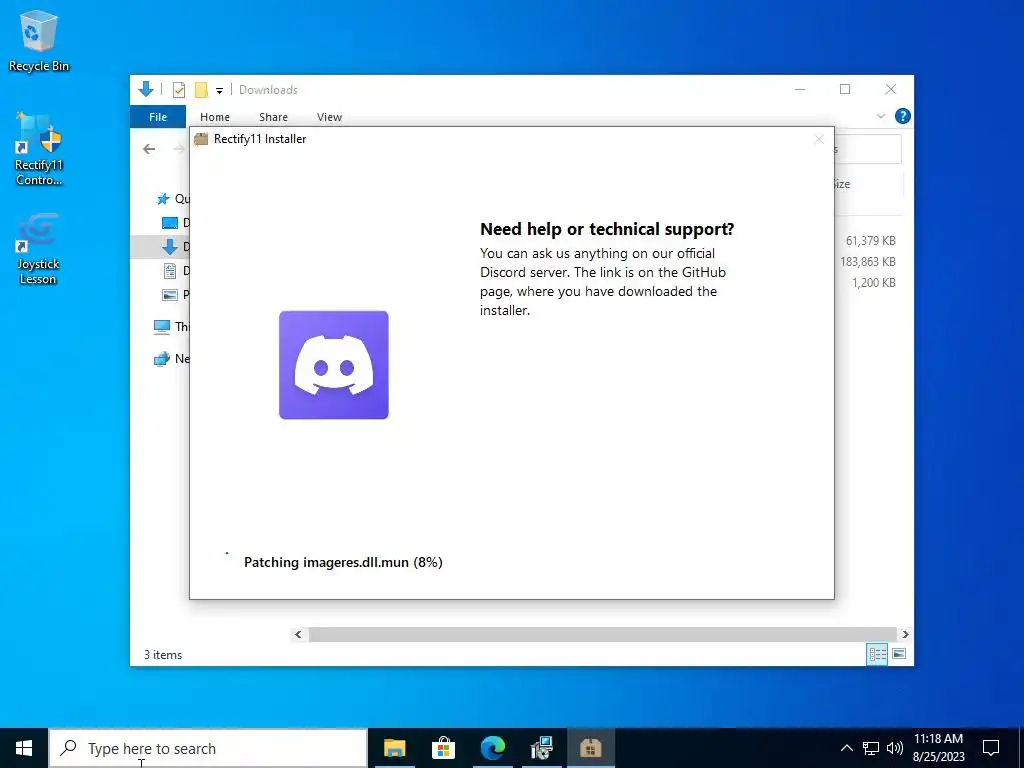Click the Discord logo in Rectify11 Installer
The width and height of the screenshot is (1024, 768).
334,365
